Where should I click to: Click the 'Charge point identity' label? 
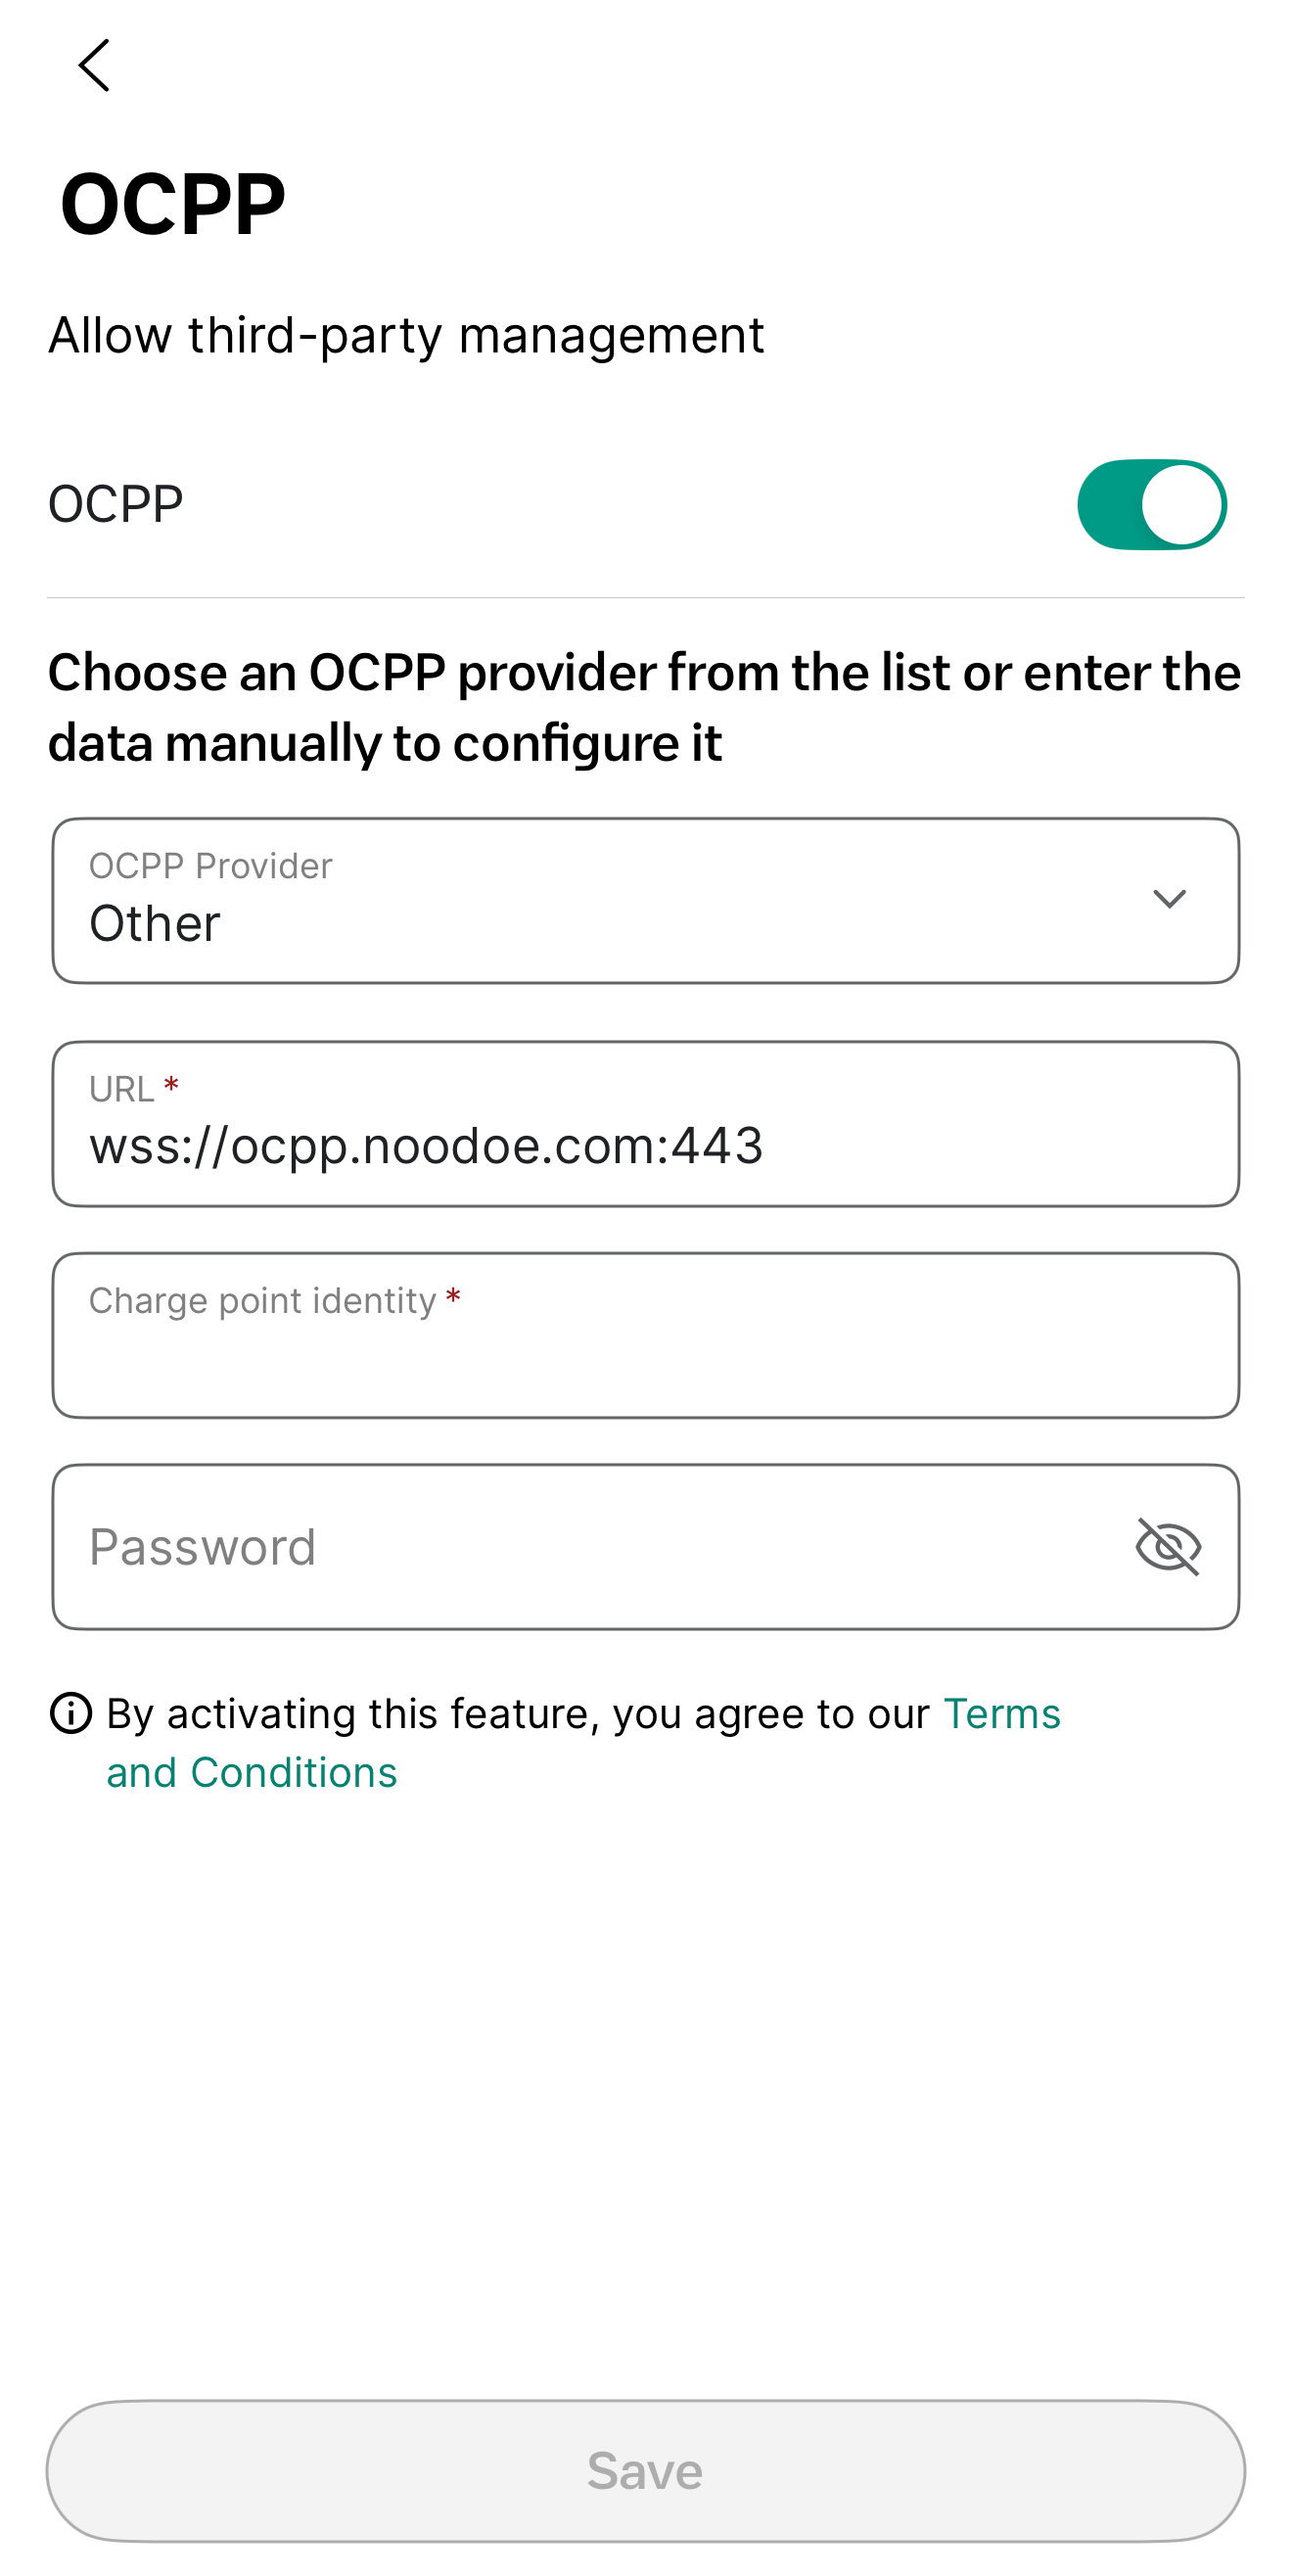click(262, 1300)
